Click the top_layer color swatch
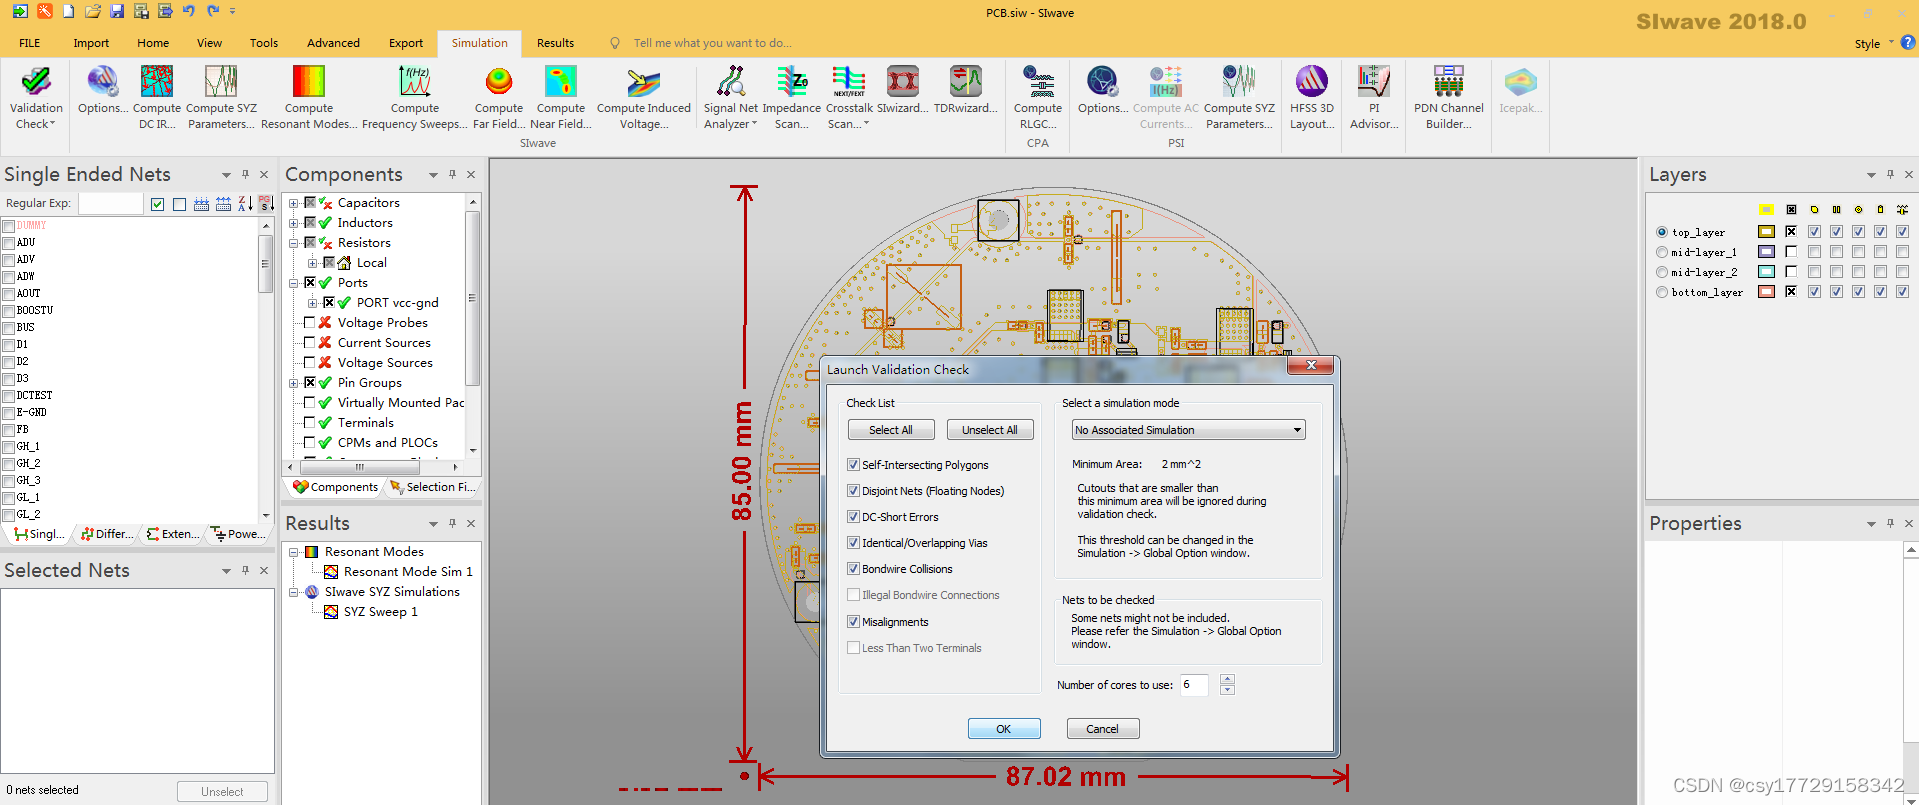The width and height of the screenshot is (1919, 805). pyautogui.click(x=1767, y=232)
